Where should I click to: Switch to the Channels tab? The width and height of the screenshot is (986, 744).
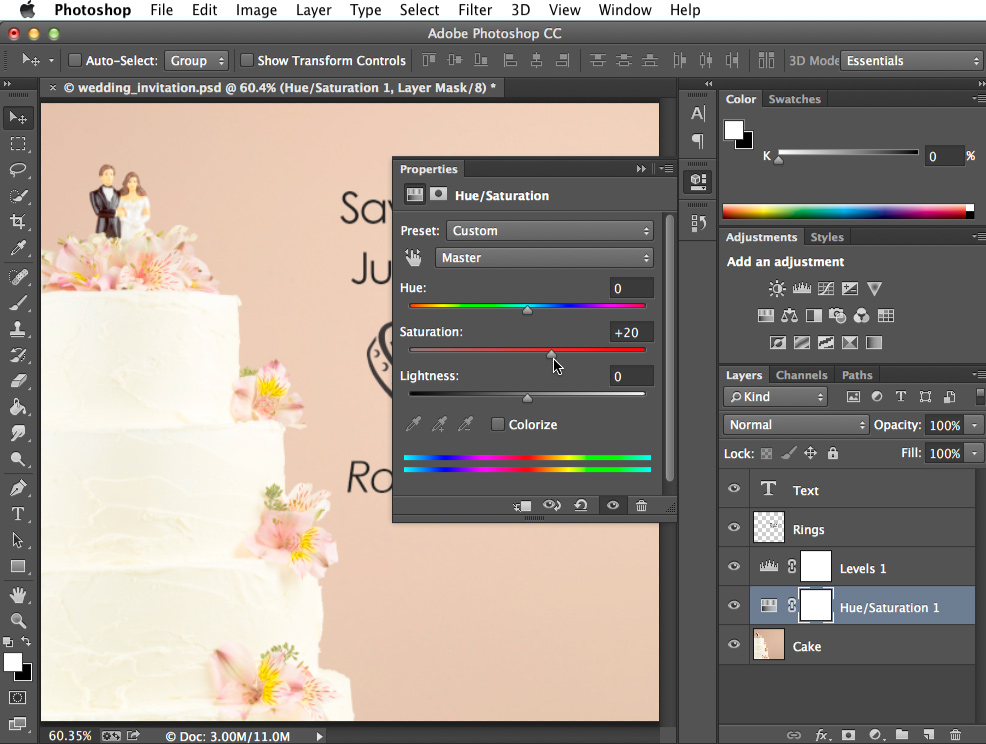(801, 375)
